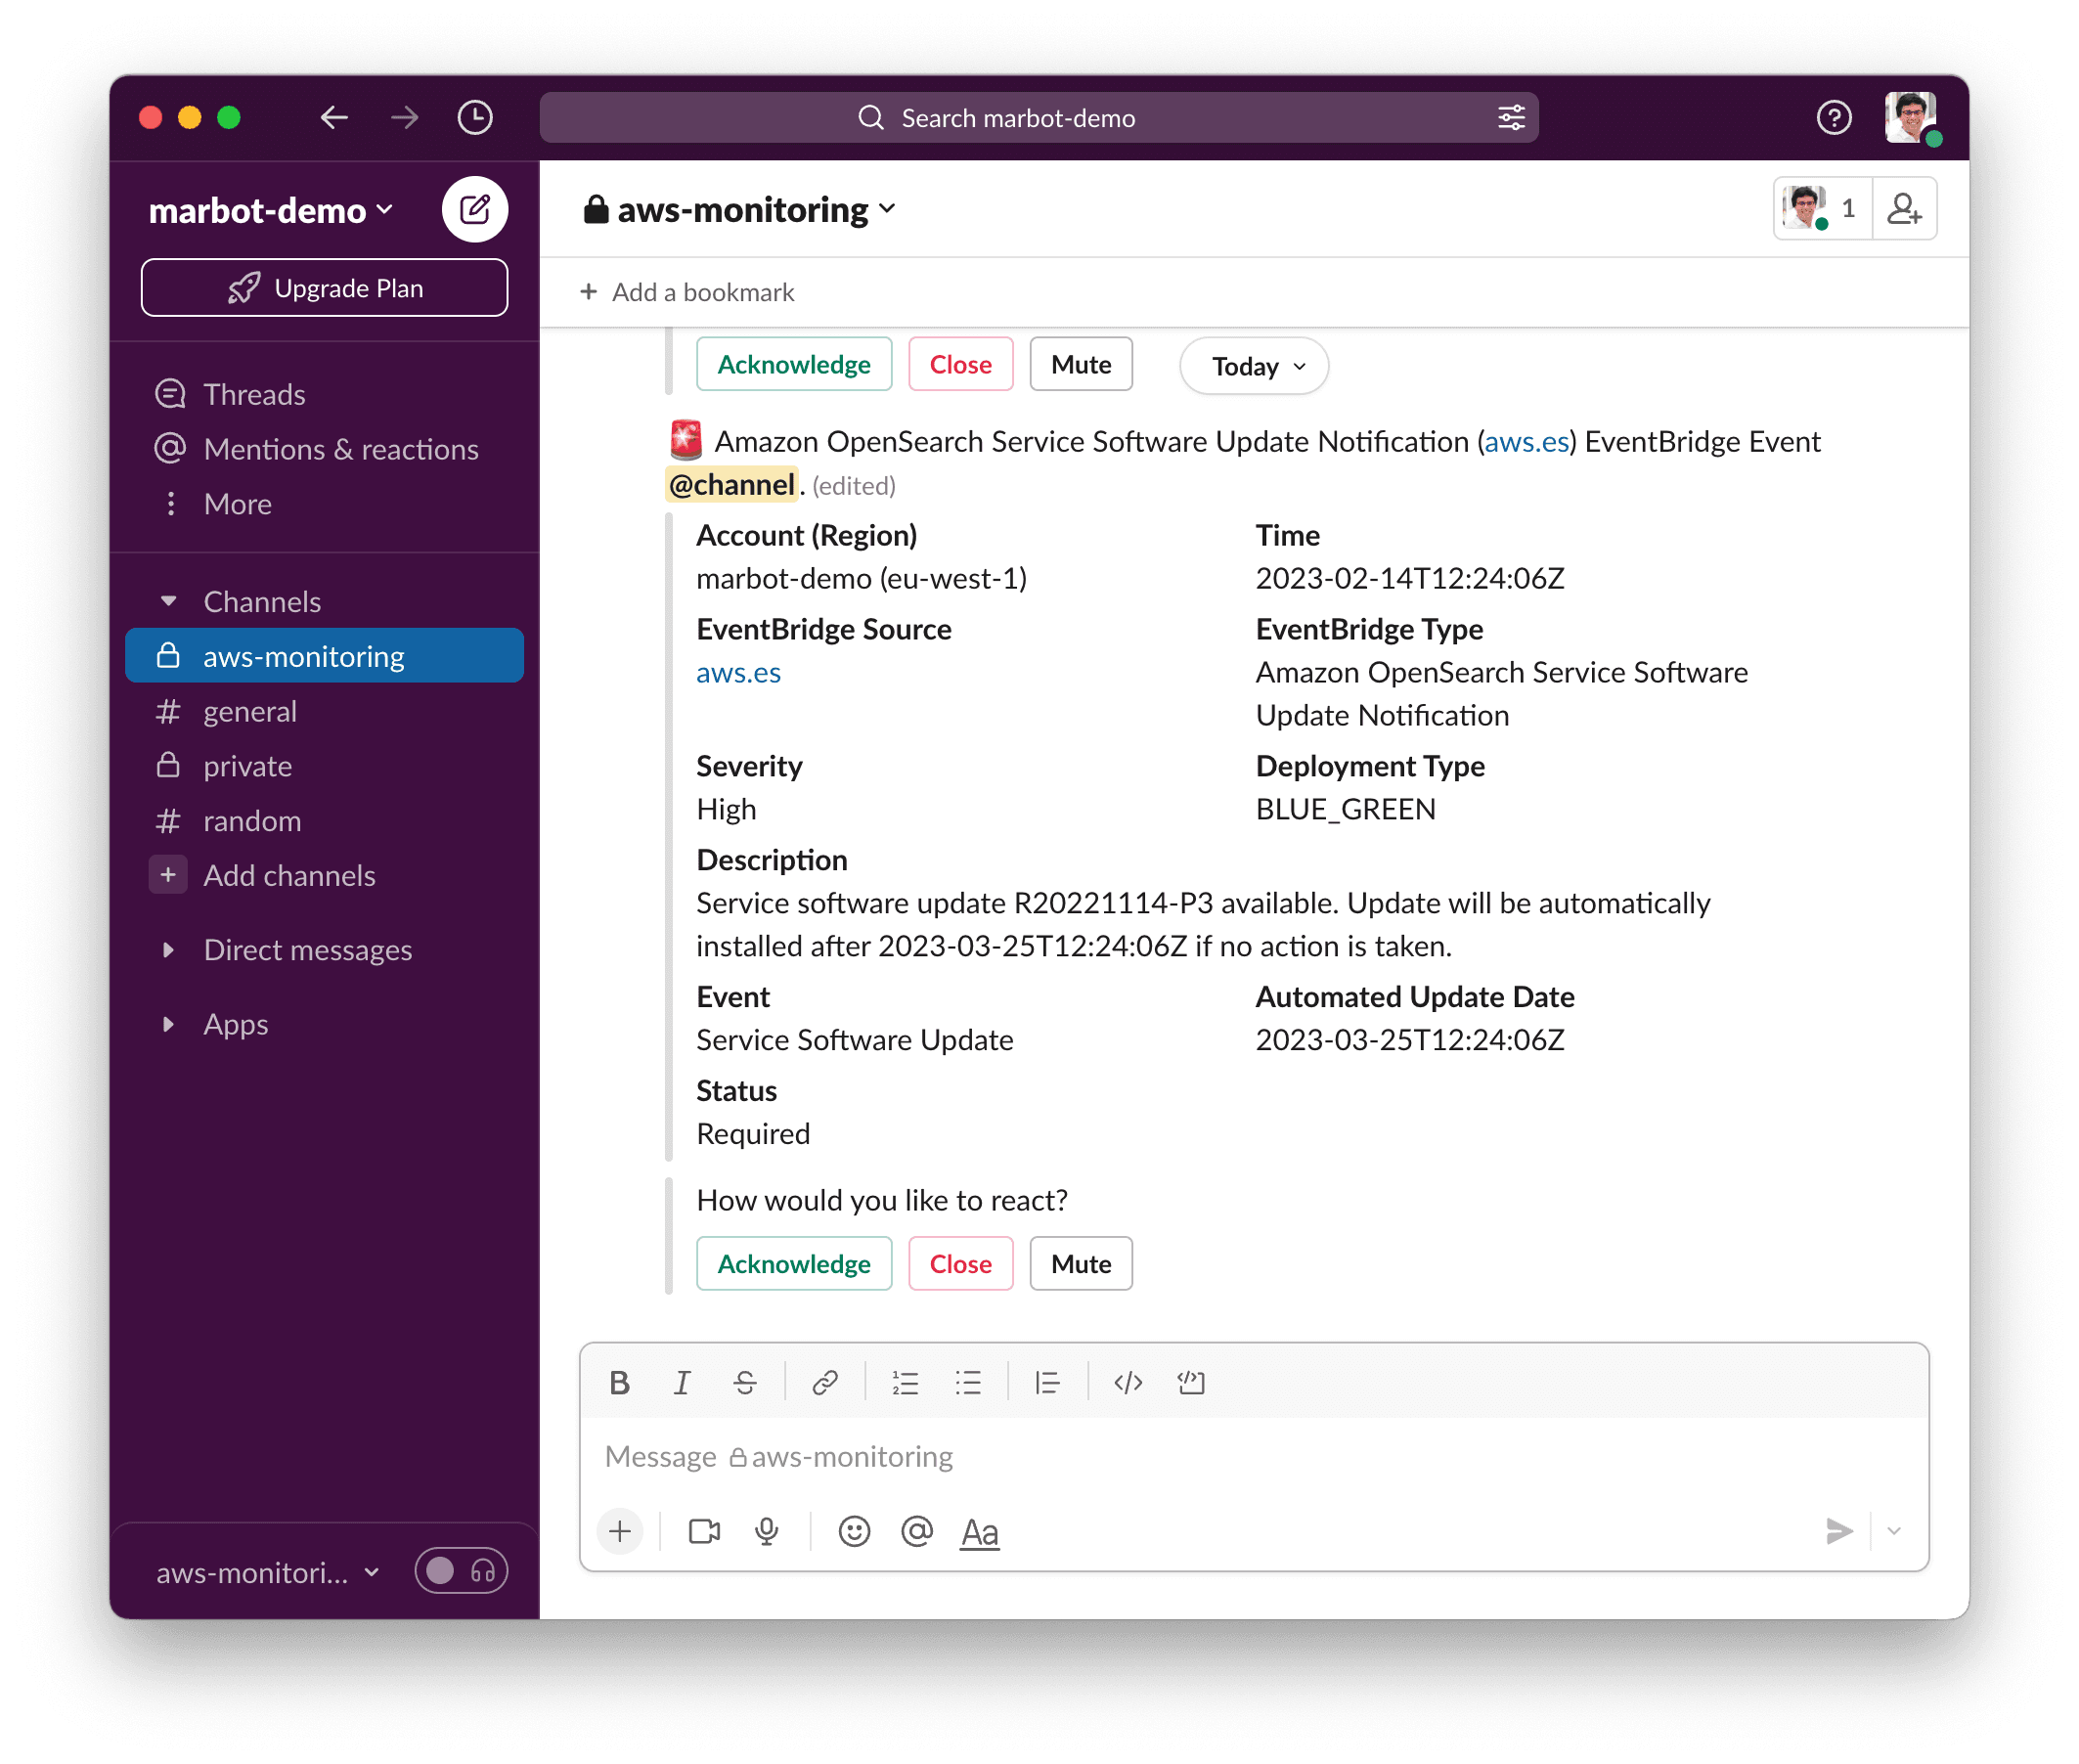Apply strikethrough formatting
Viewport: 2079px width, 1764px height.
745,1383
